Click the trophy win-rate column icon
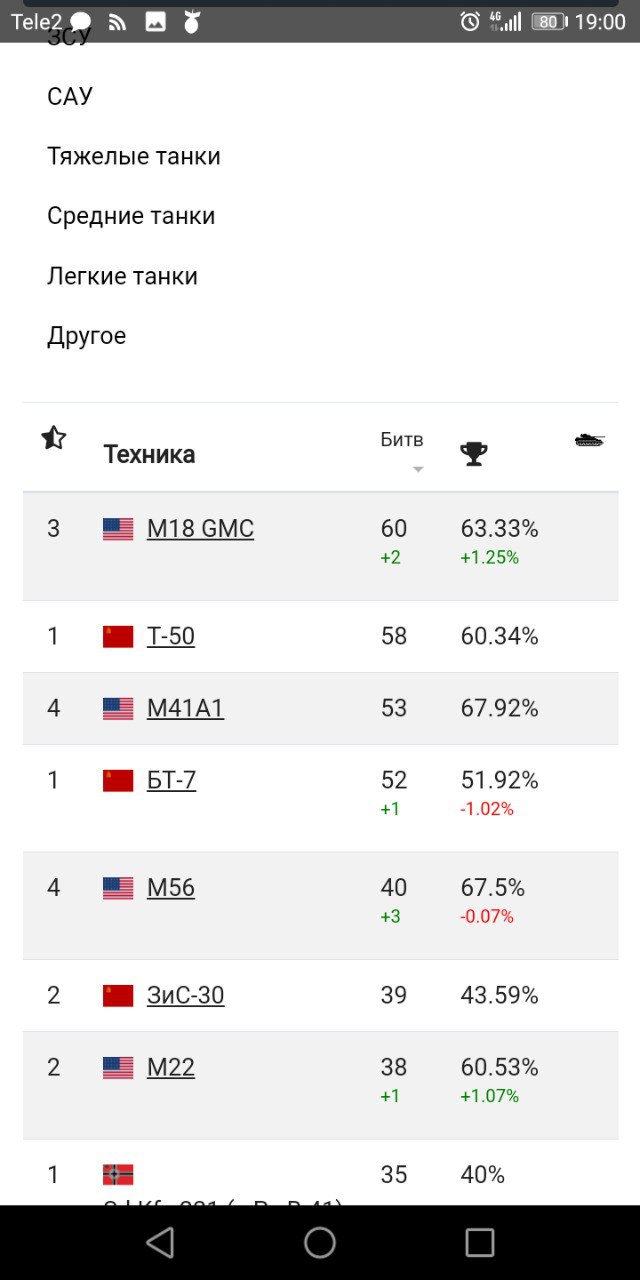Viewport: 640px width, 1280px height. (474, 454)
